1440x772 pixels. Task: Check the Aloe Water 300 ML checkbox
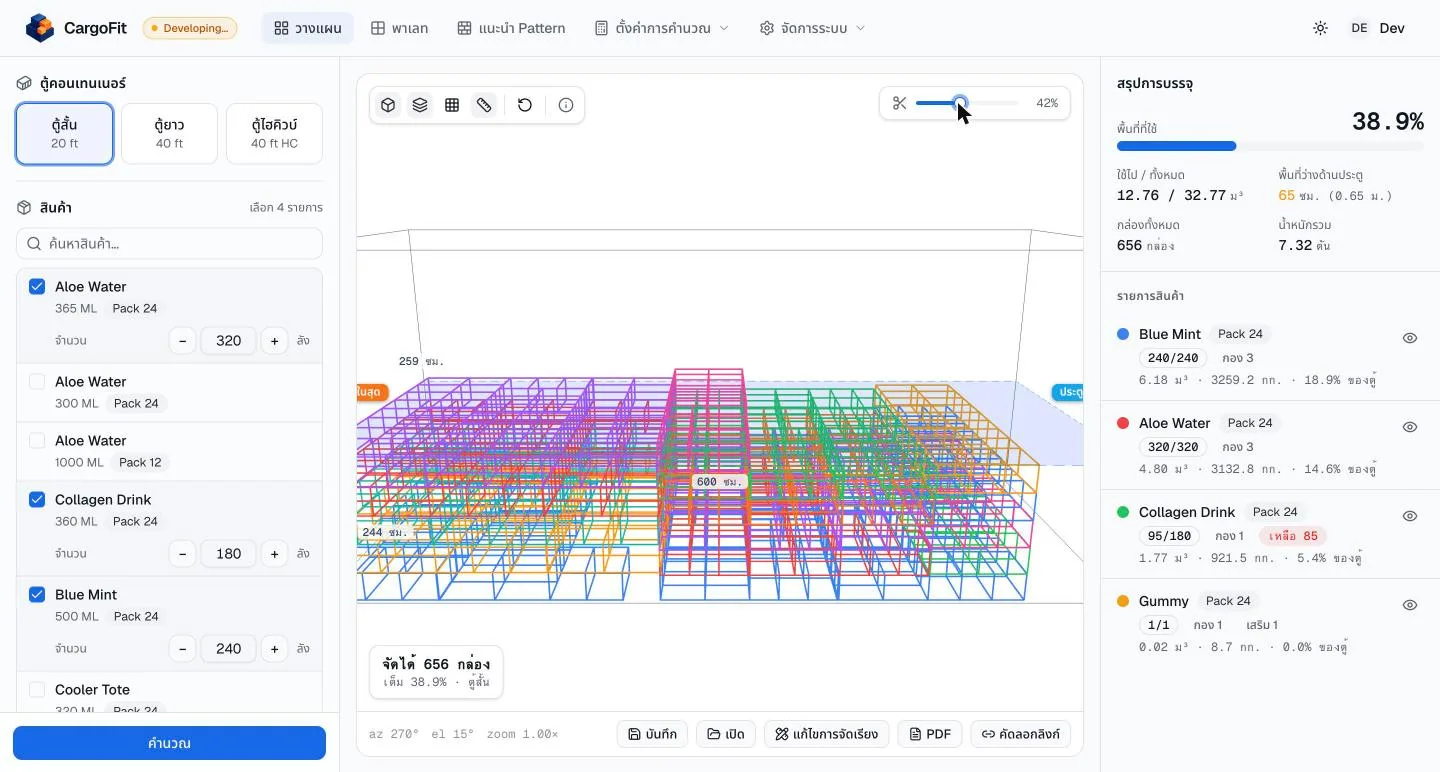(x=37, y=382)
